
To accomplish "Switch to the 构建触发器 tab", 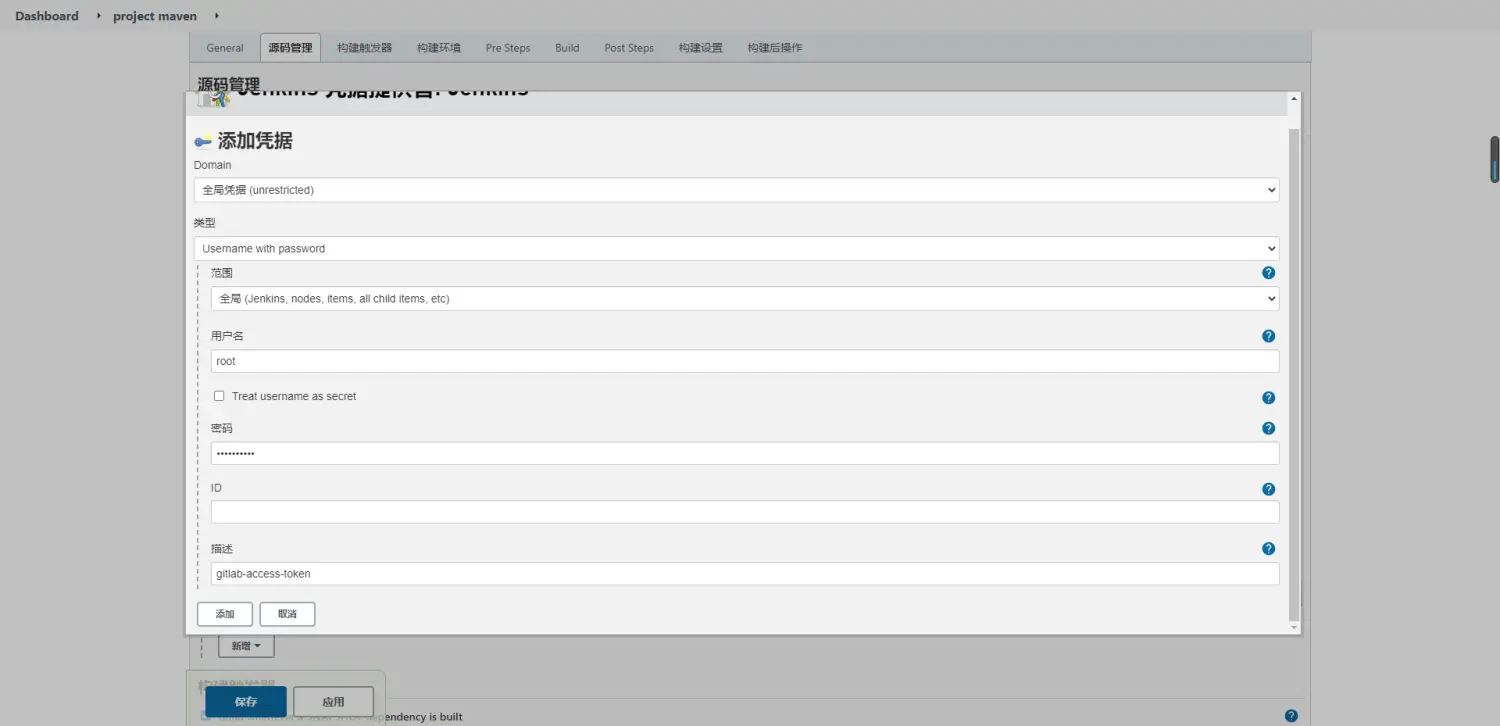I will 364,48.
